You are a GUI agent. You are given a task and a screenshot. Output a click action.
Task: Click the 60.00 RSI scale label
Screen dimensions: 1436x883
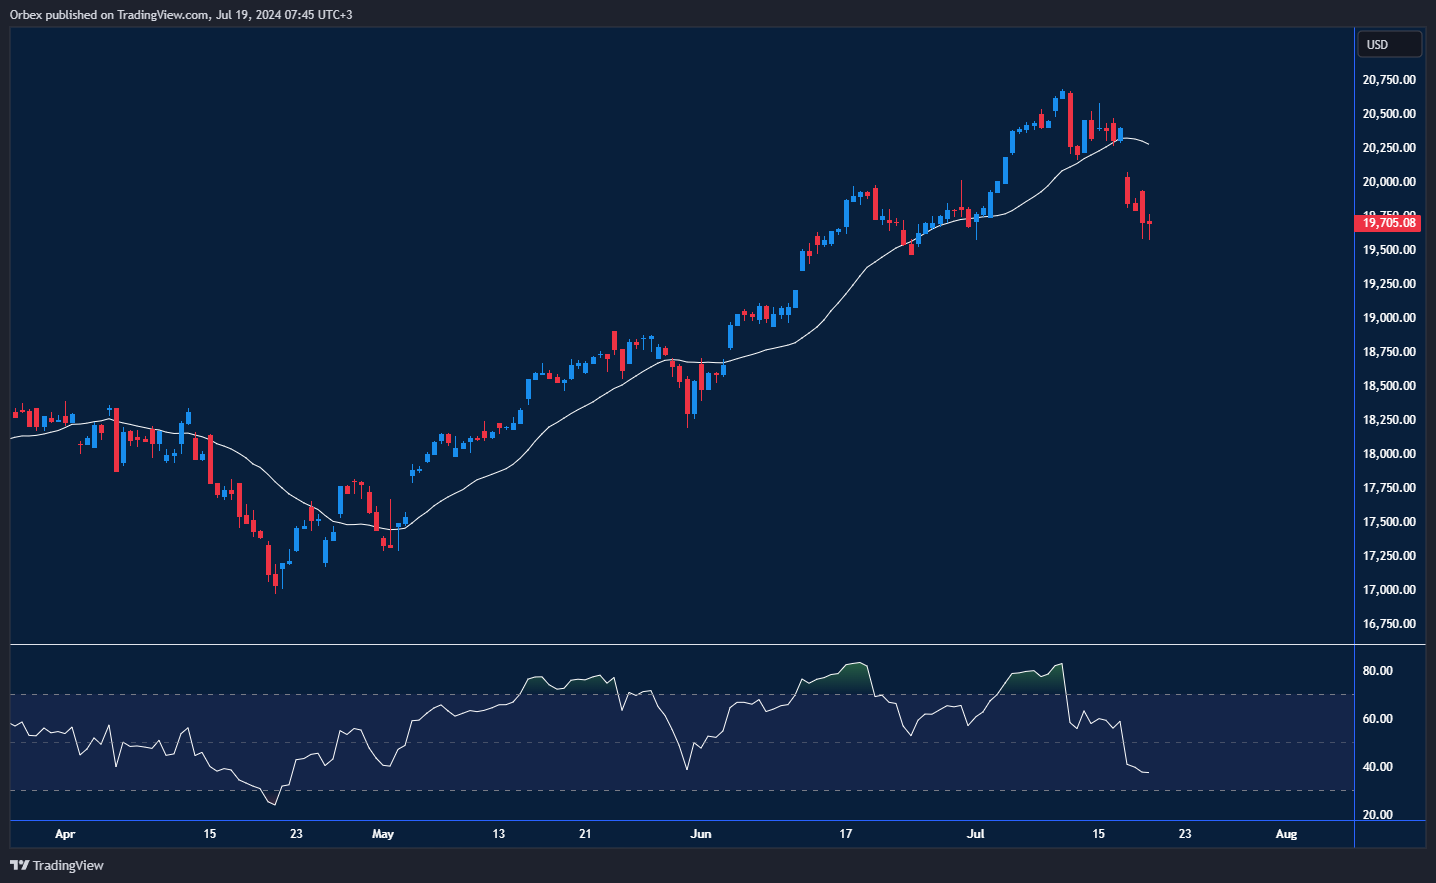pyautogui.click(x=1377, y=719)
